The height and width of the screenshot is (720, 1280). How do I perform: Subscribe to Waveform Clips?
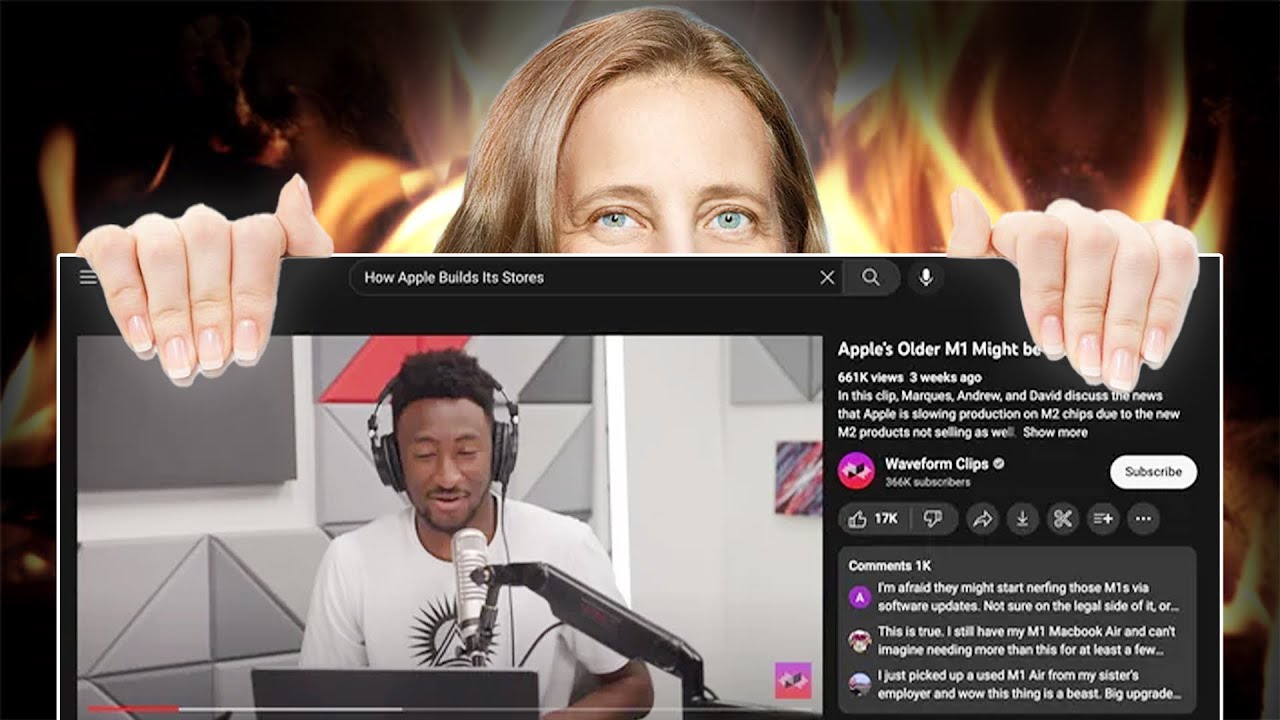[1153, 472]
